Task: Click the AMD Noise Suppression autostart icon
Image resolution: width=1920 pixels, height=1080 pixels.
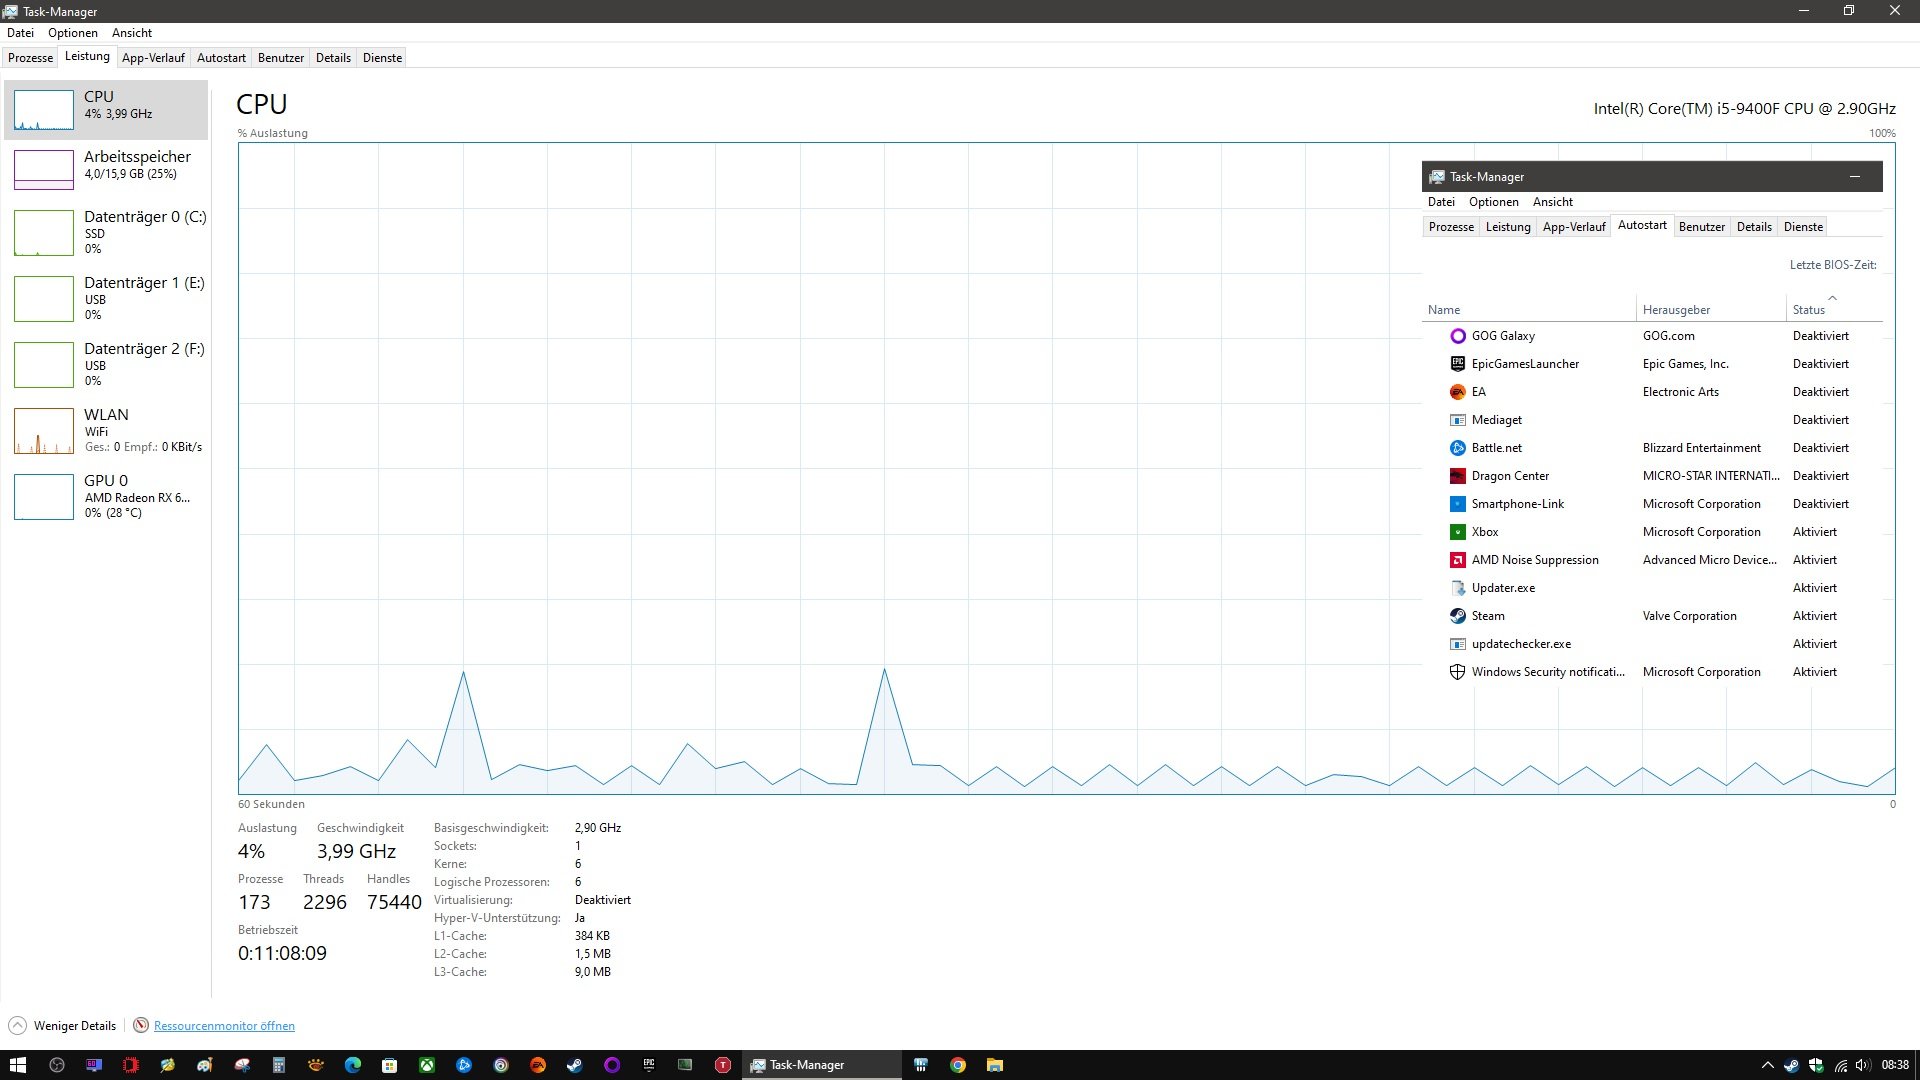Action: click(1458, 560)
